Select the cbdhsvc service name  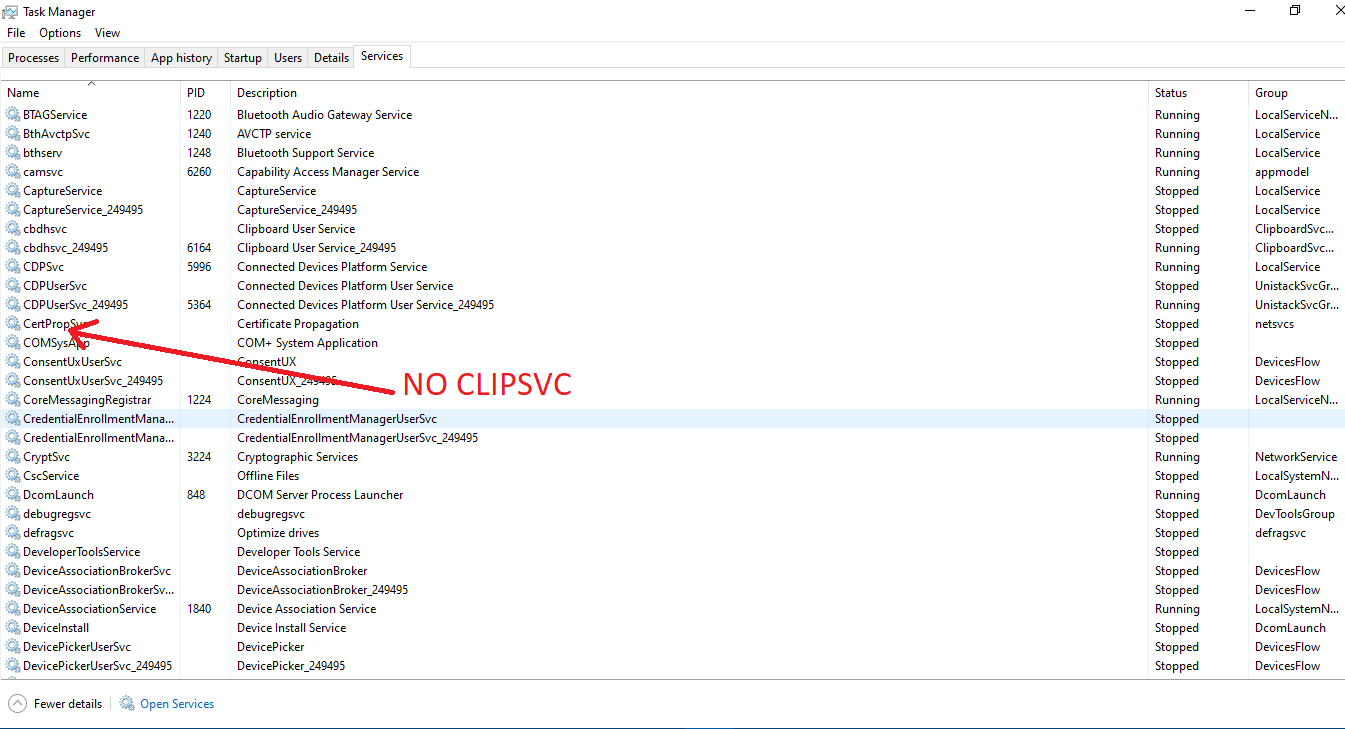click(x=45, y=229)
